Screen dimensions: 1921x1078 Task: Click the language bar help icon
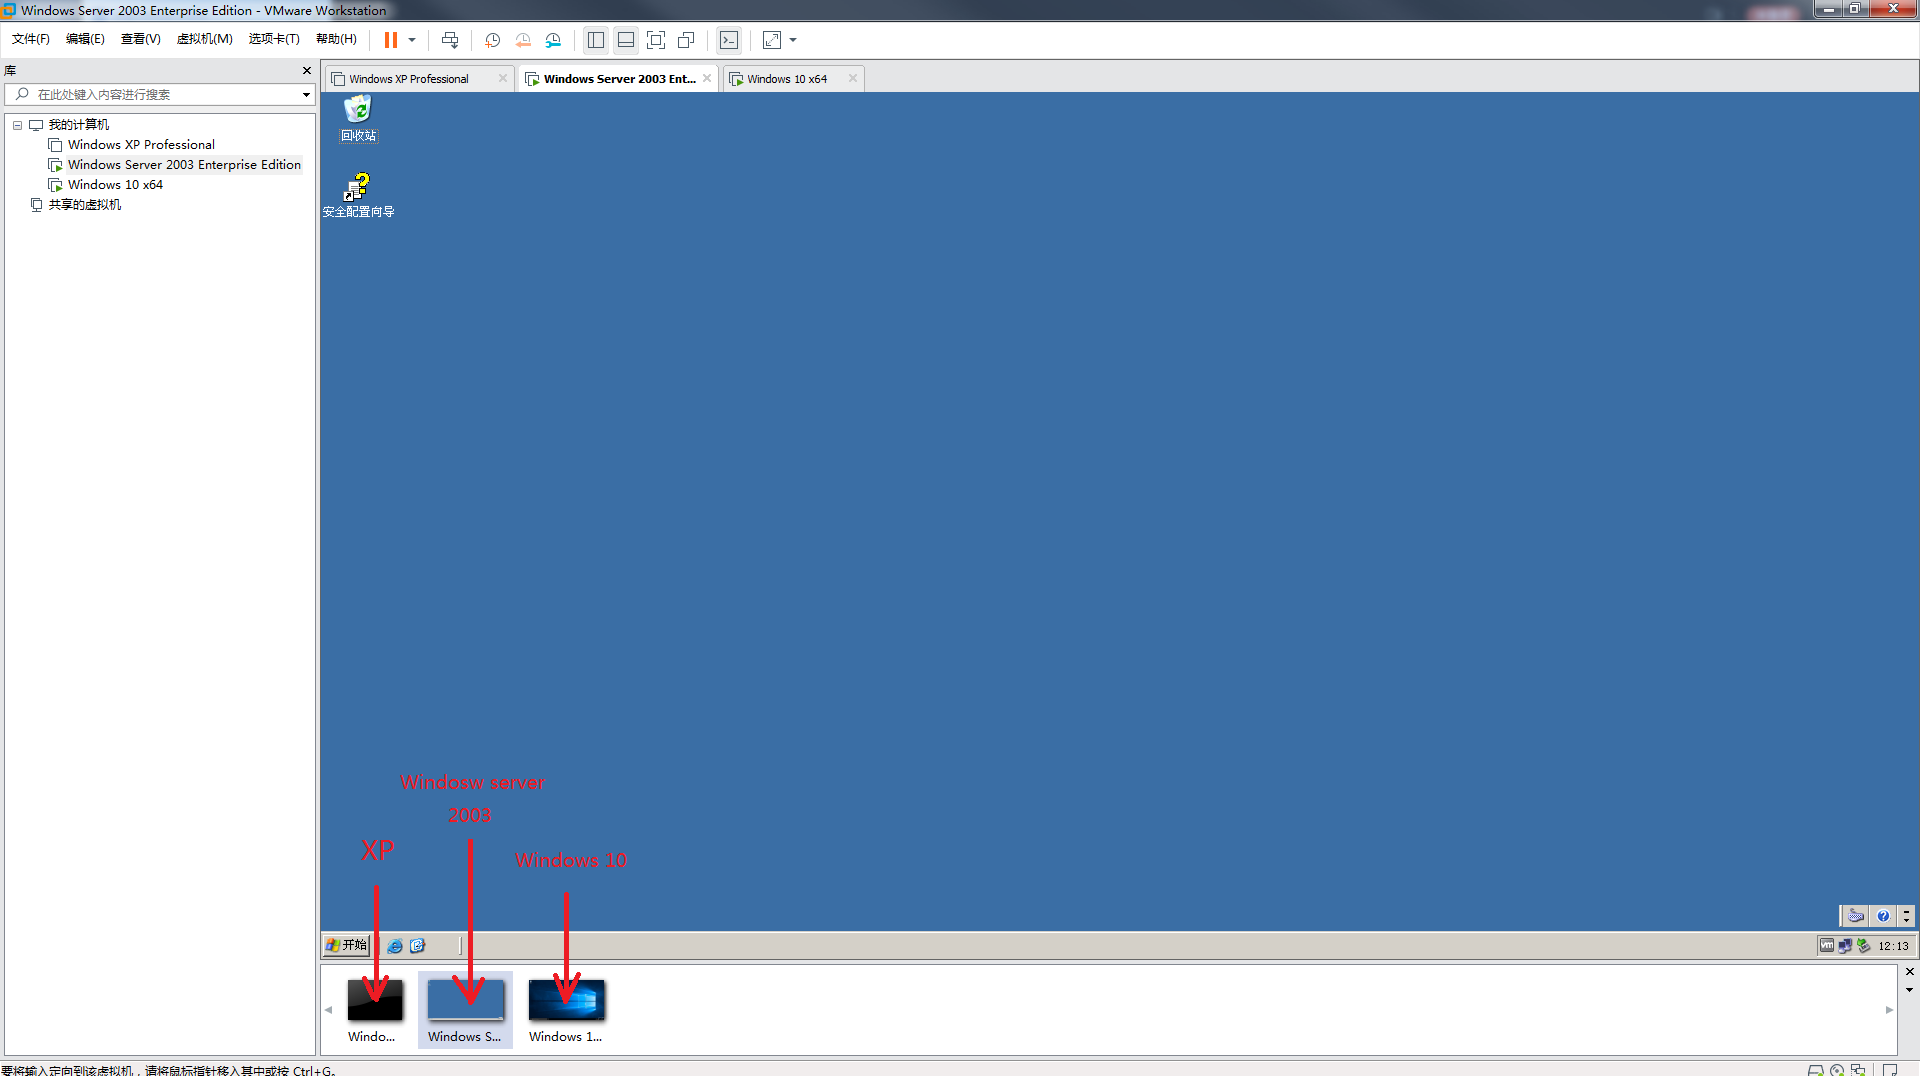(x=1883, y=916)
